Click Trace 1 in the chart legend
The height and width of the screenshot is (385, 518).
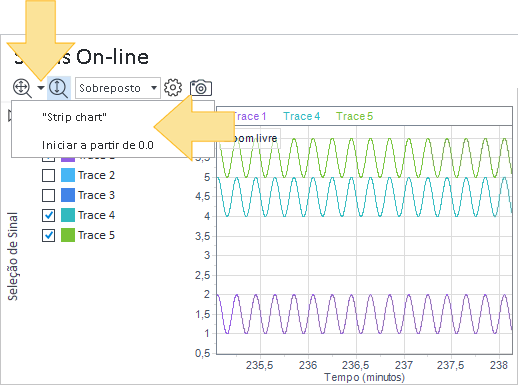250,116
